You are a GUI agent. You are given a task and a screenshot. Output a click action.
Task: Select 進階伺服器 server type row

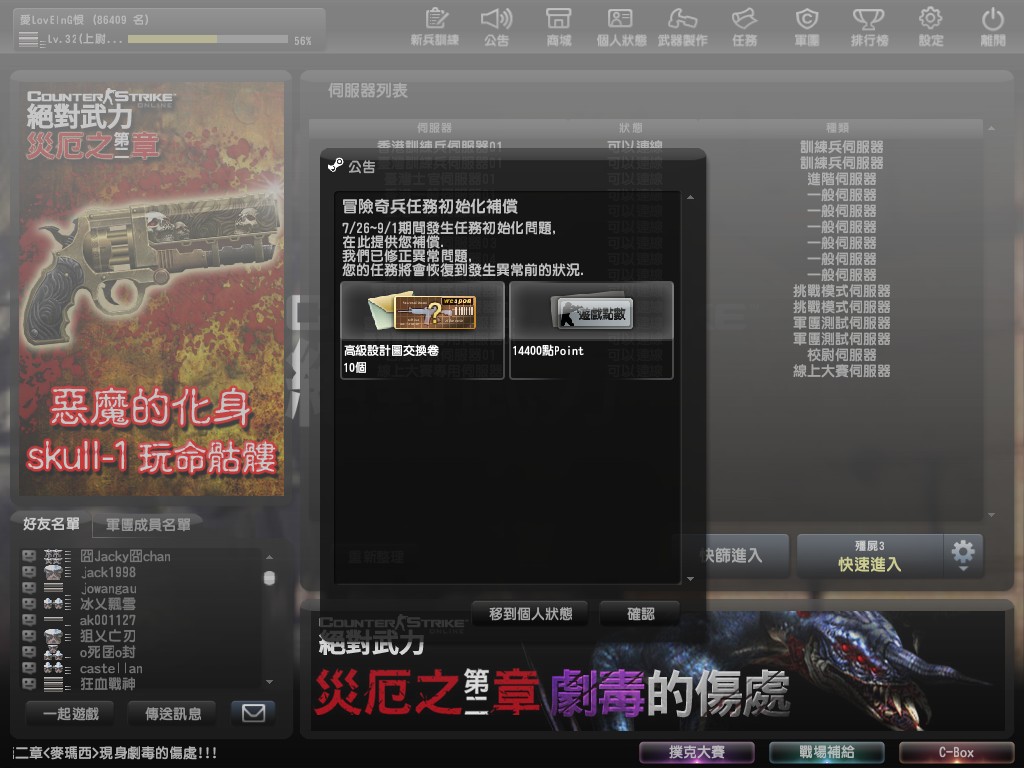(841, 179)
